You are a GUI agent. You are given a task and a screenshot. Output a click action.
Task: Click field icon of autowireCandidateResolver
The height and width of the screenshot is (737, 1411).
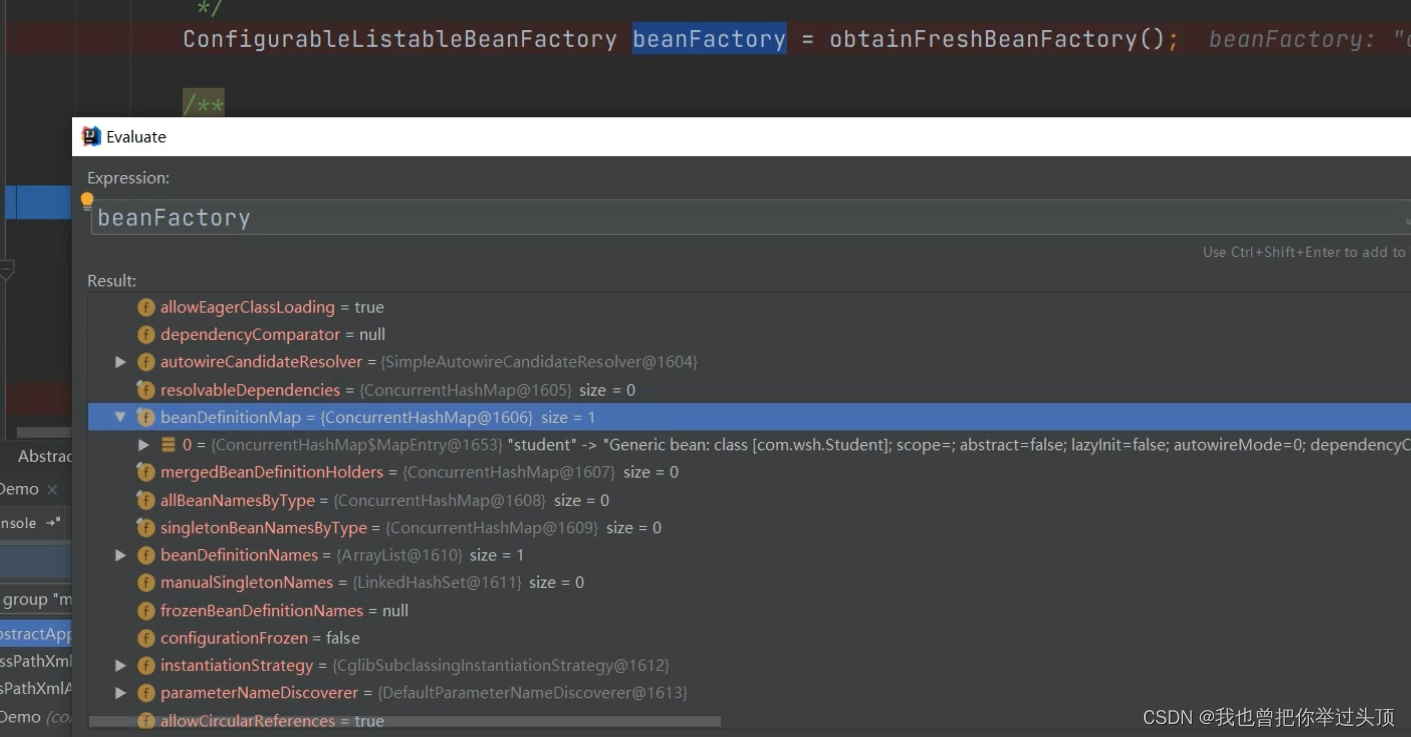pyautogui.click(x=146, y=362)
